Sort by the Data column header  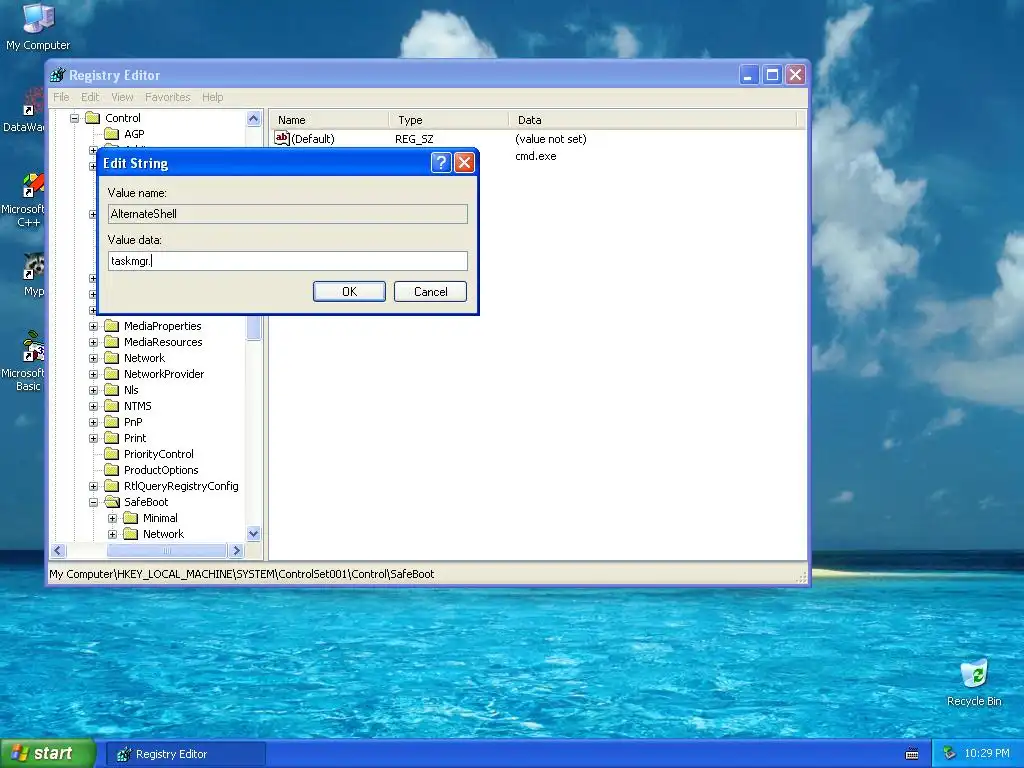point(652,120)
